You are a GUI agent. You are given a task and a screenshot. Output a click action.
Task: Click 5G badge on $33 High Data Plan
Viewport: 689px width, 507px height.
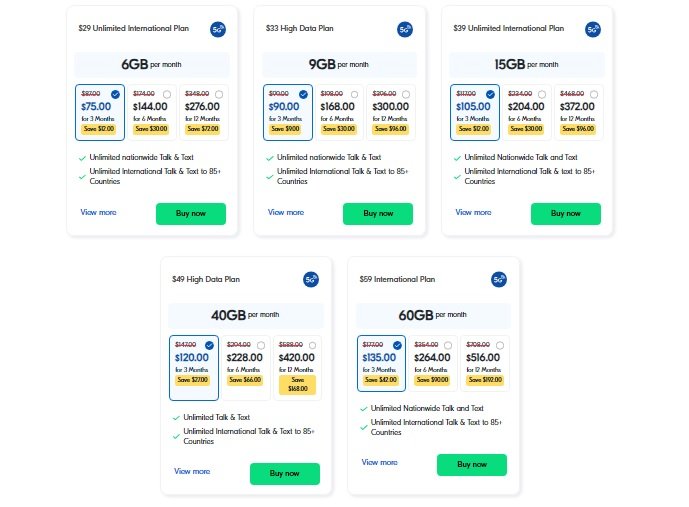405,29
